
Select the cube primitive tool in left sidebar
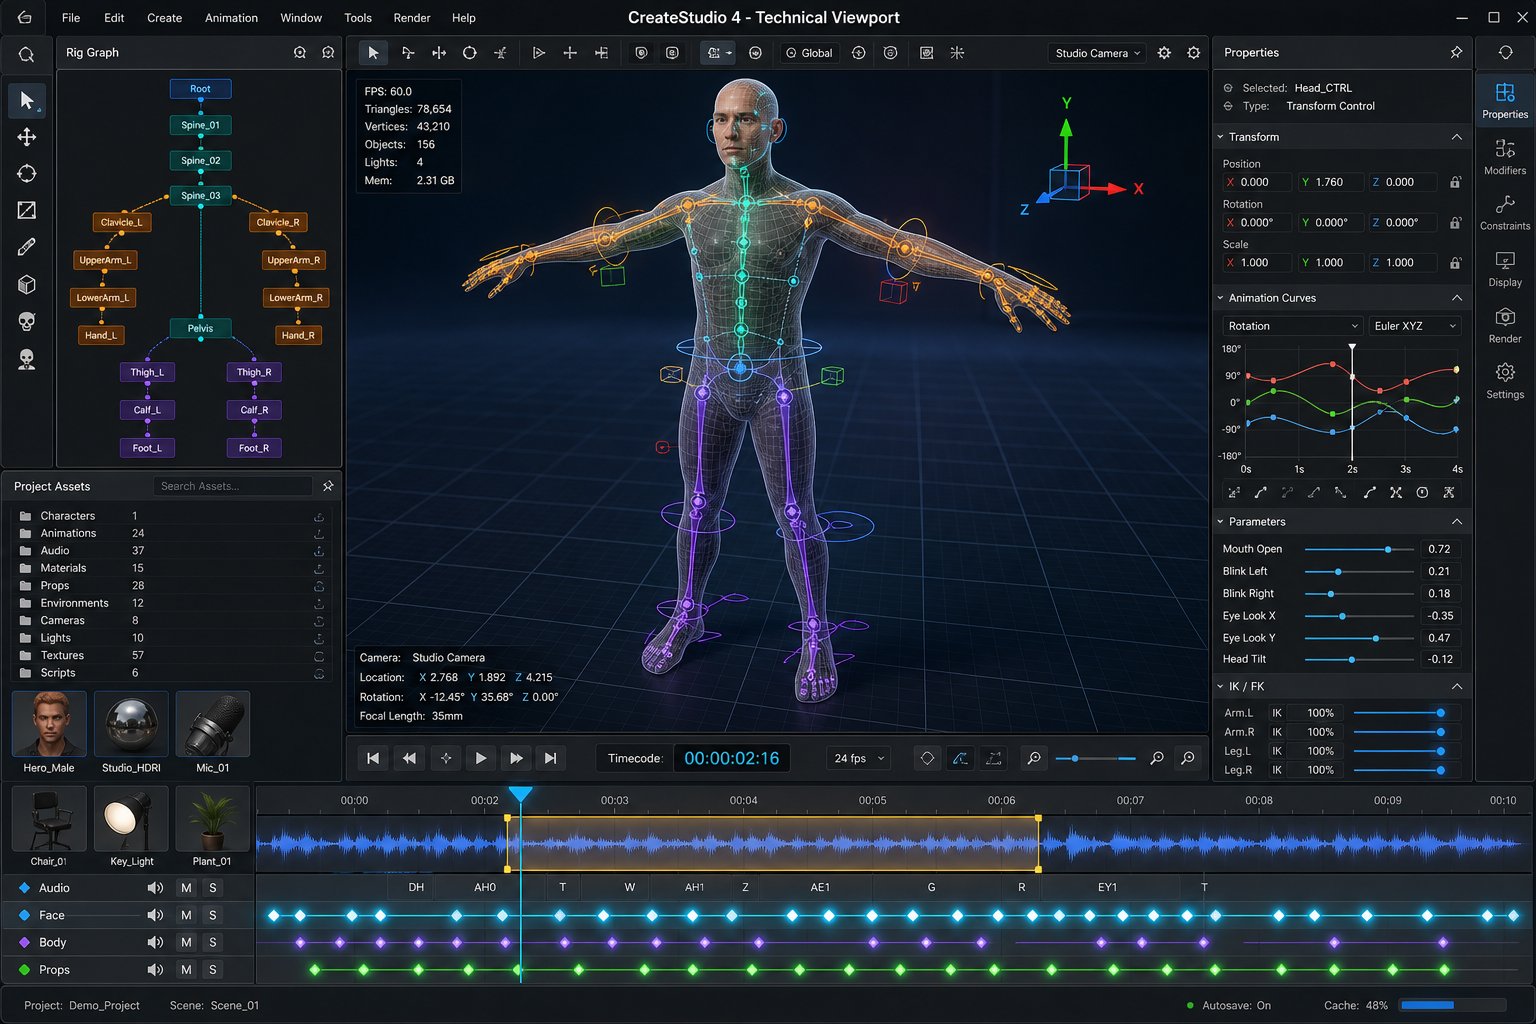(27, 284)
